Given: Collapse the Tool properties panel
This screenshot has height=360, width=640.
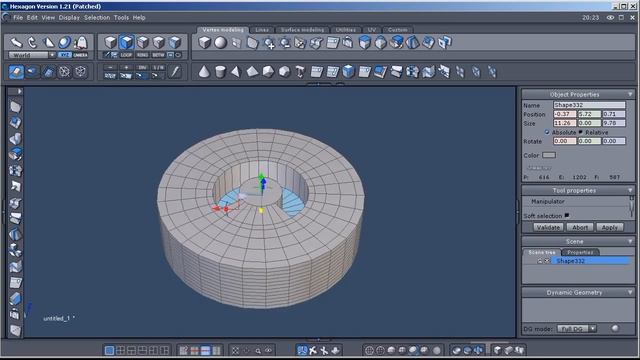Looking at the screenshot, I should coord(630,191).
